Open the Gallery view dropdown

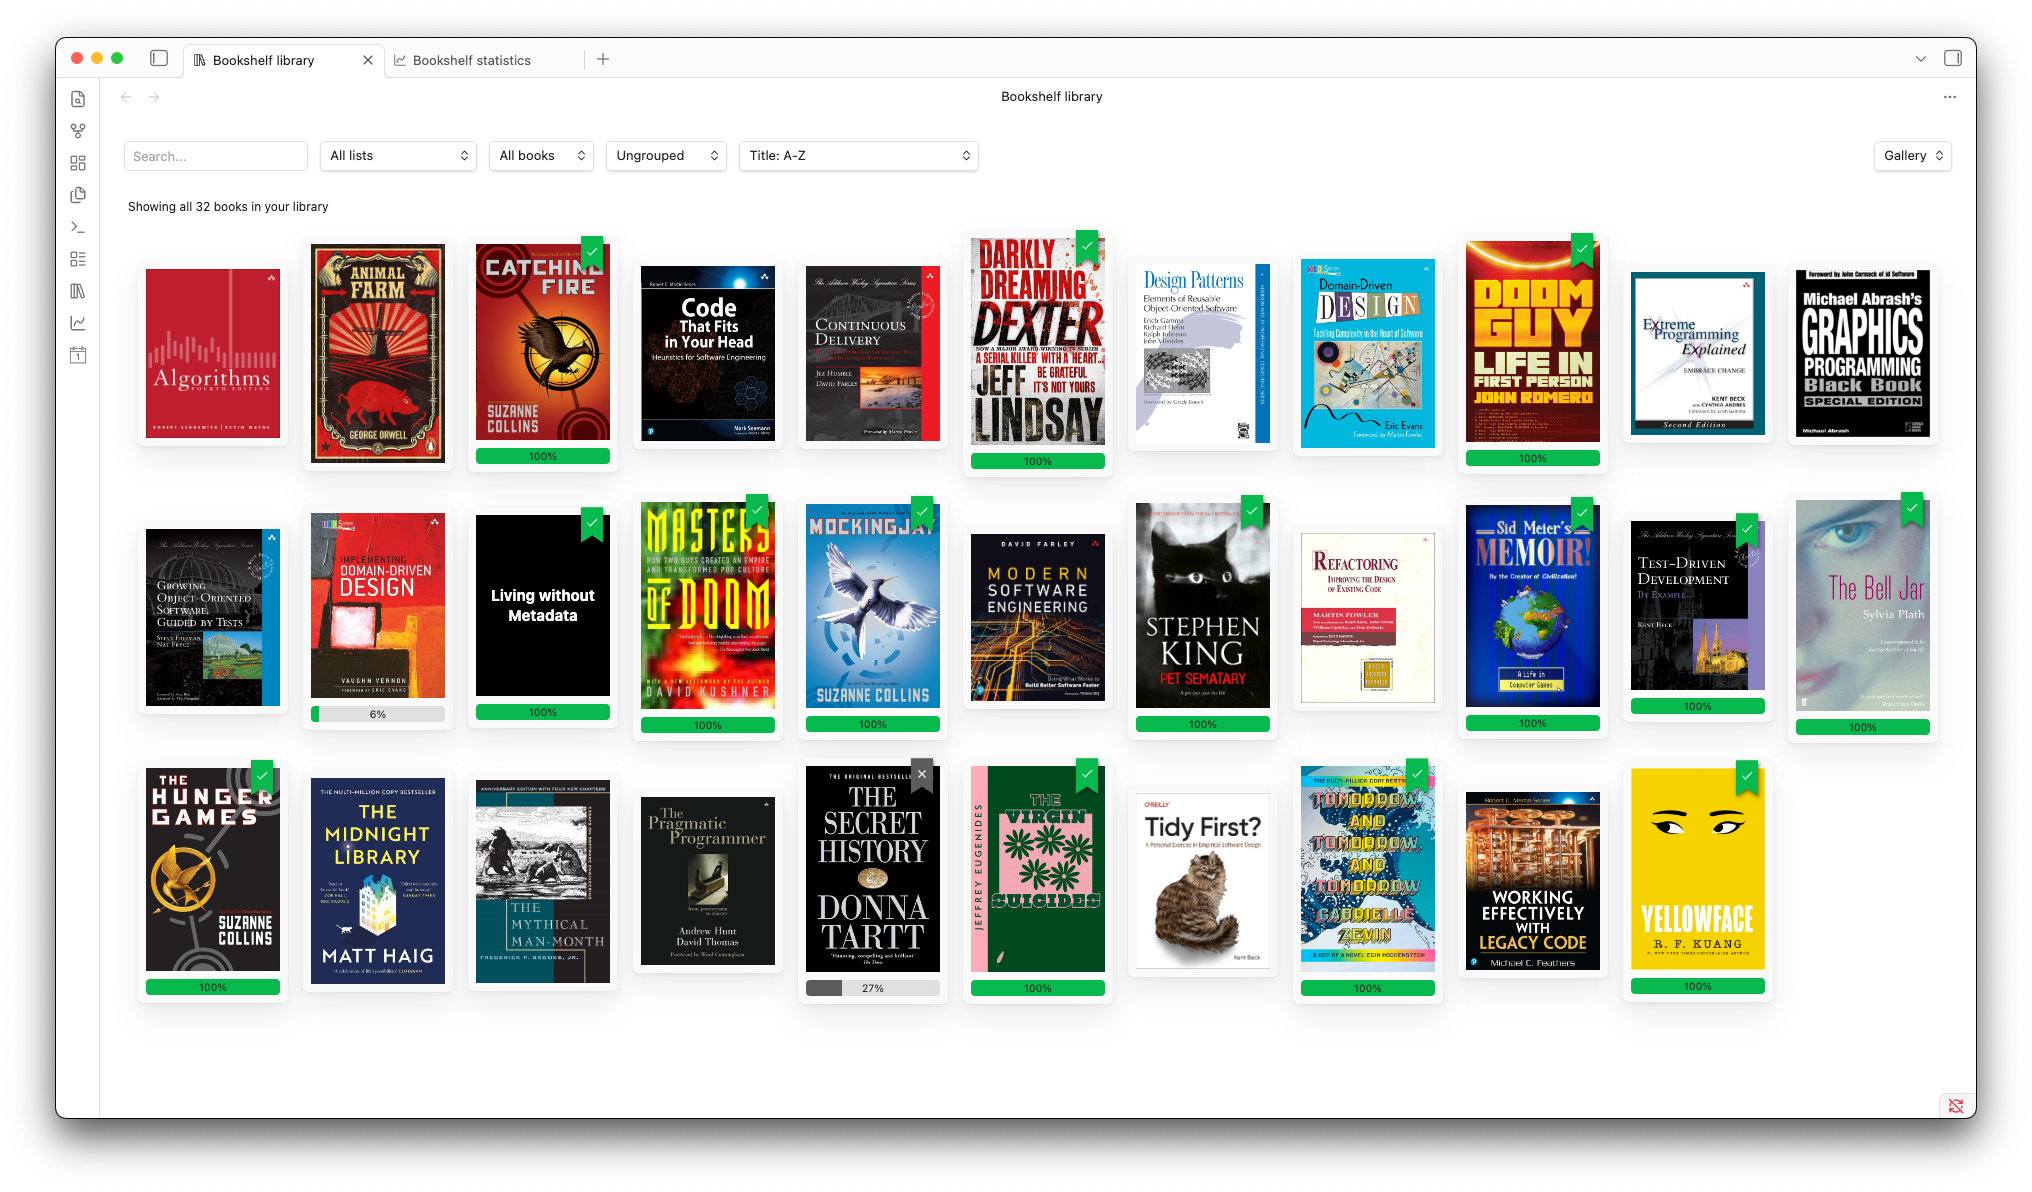(1913, 156)
